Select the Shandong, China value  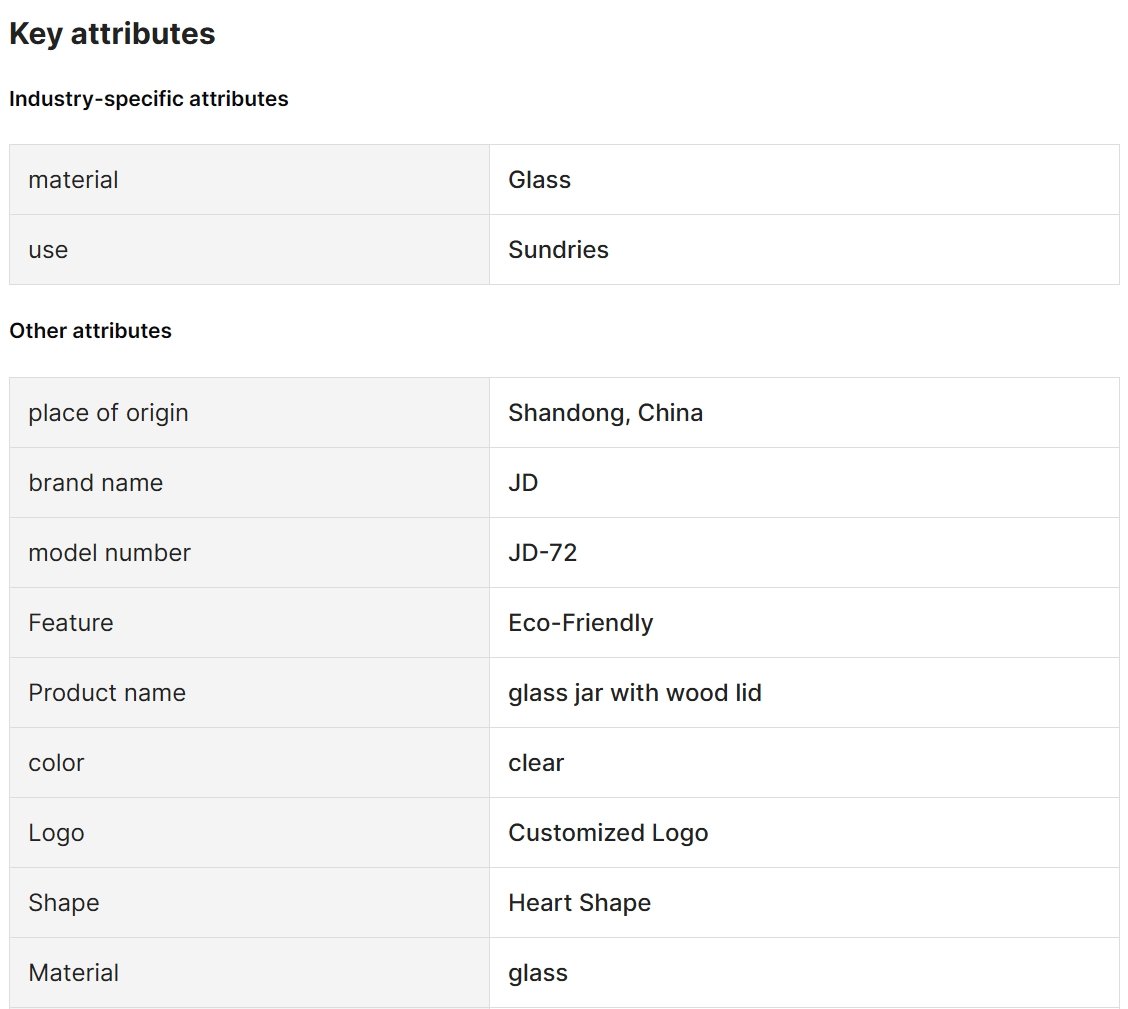tap(606, 413)
